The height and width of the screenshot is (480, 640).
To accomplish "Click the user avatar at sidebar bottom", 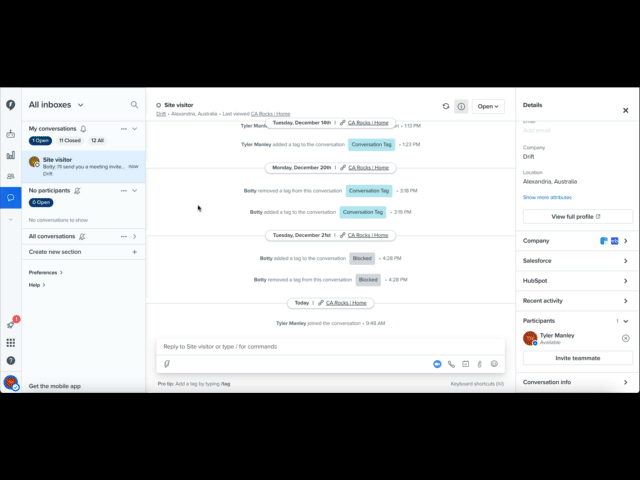I will click(11, 382).
